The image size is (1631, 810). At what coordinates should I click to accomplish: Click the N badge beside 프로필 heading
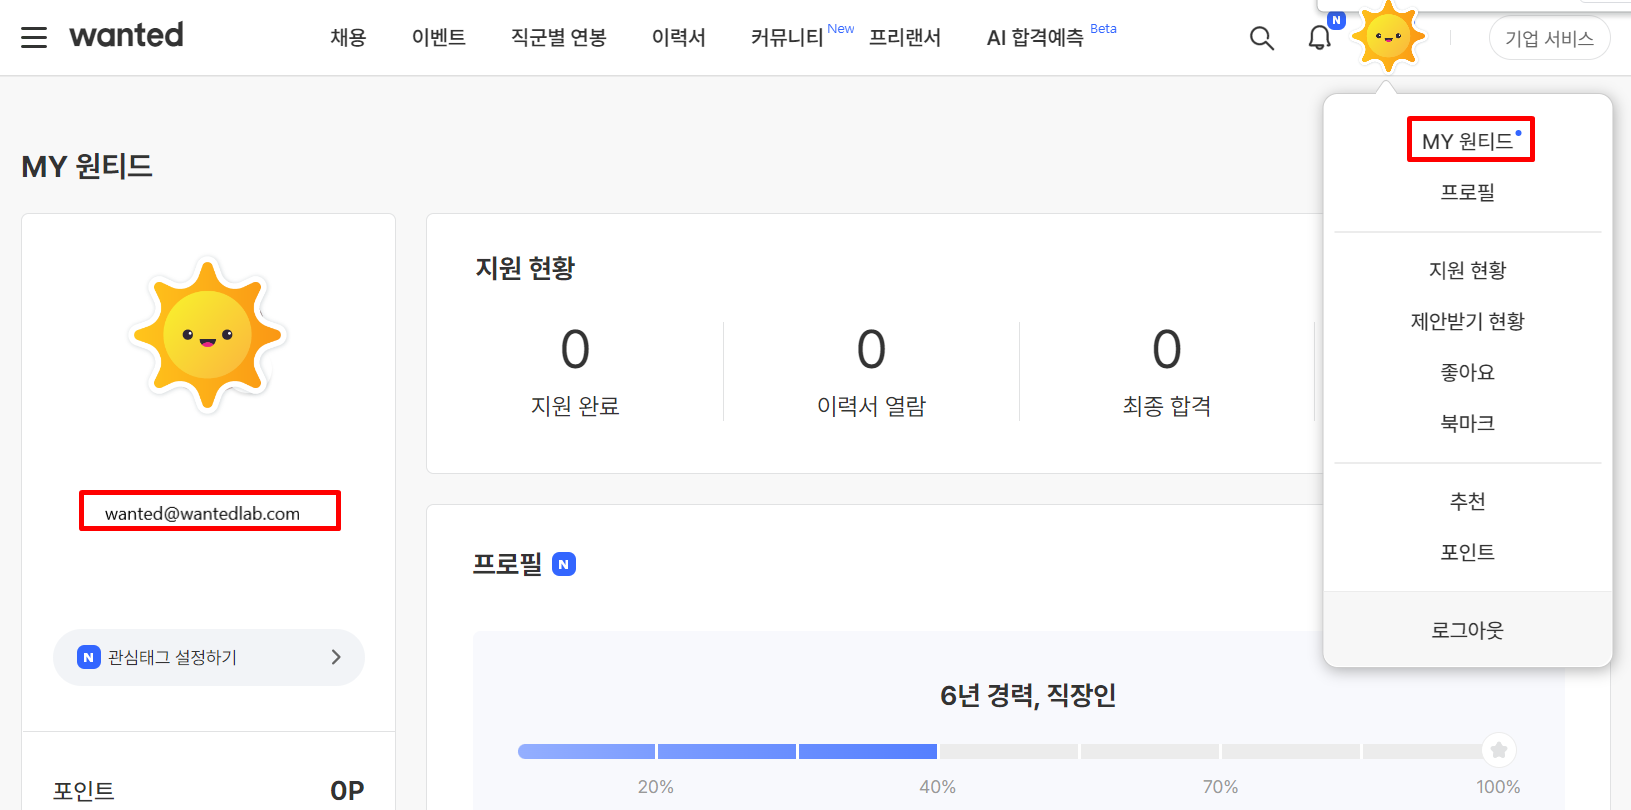pos(564,564)
